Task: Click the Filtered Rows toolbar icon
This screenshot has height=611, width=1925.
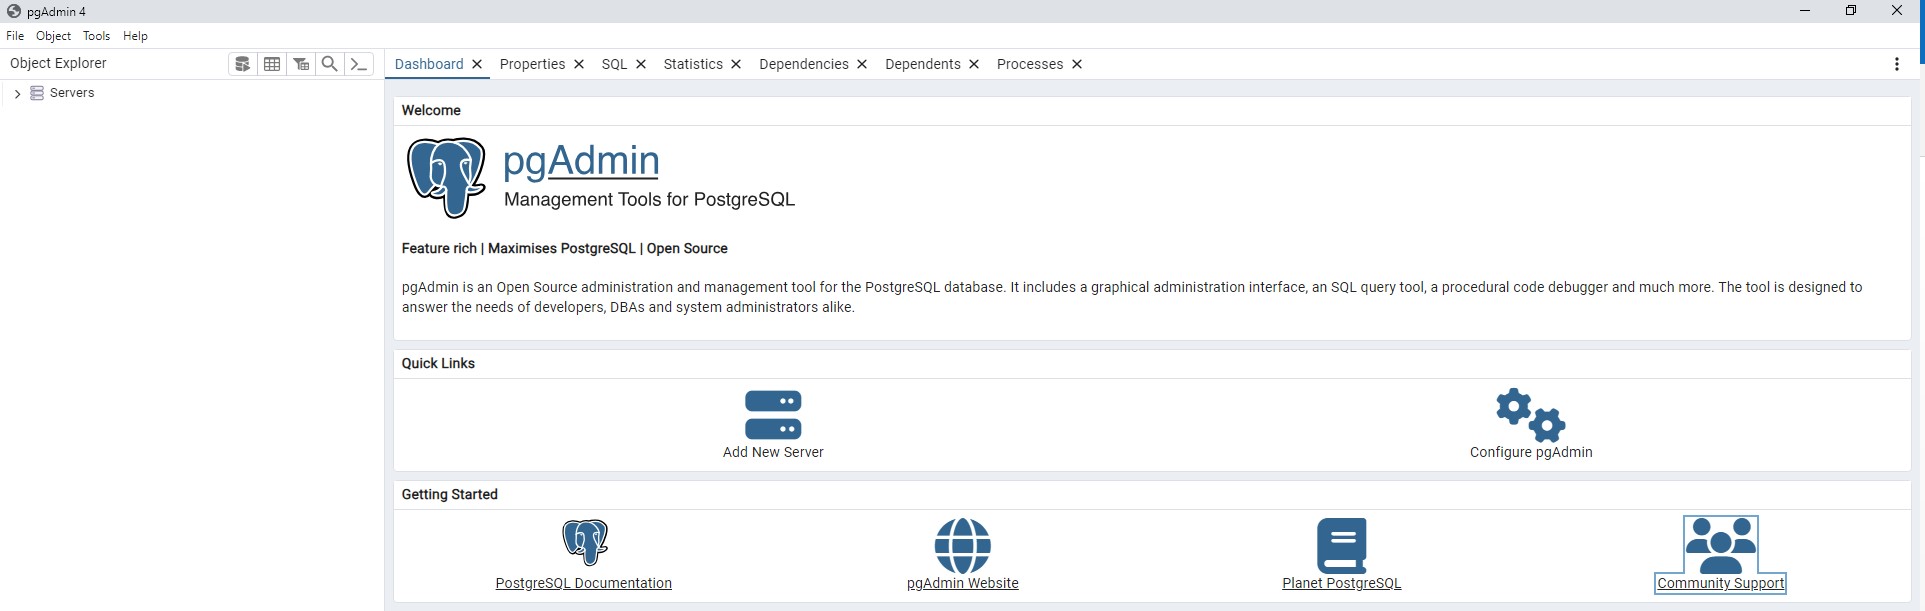Action: click(x=301, y=64)
